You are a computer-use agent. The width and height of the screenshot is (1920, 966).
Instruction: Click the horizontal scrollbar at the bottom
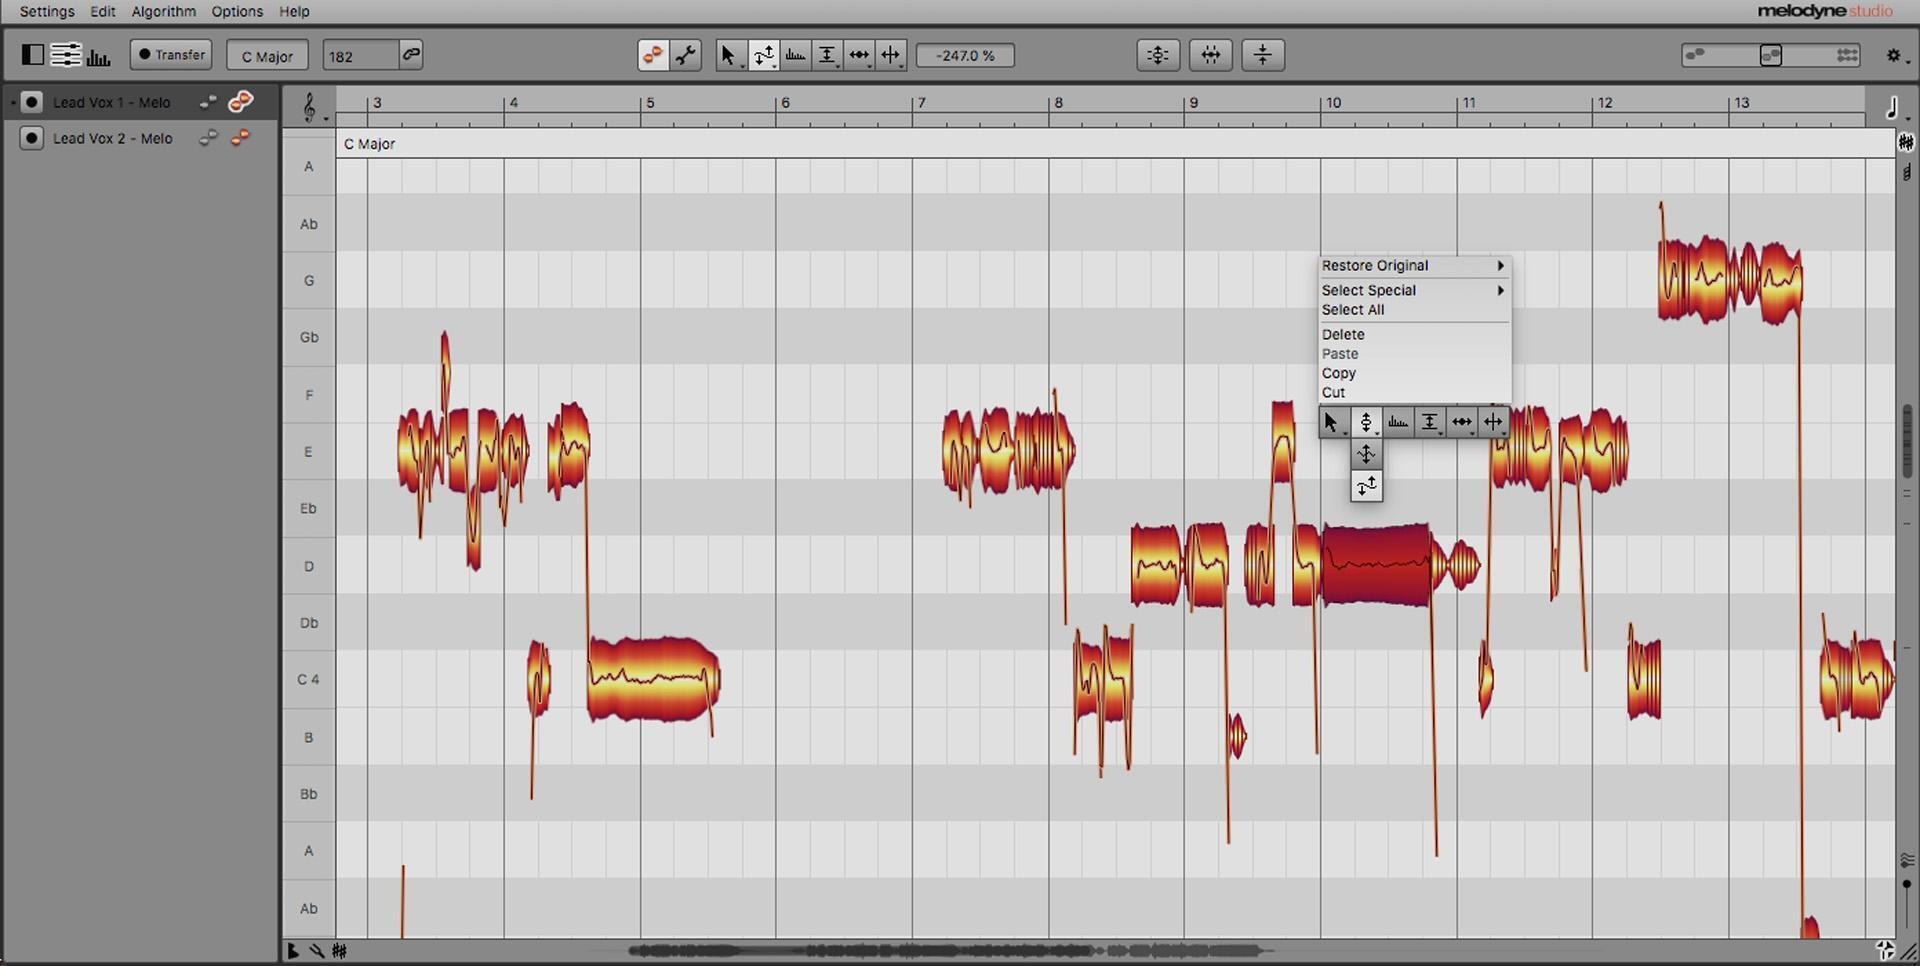pyautogui.click(x=950, y=951)
